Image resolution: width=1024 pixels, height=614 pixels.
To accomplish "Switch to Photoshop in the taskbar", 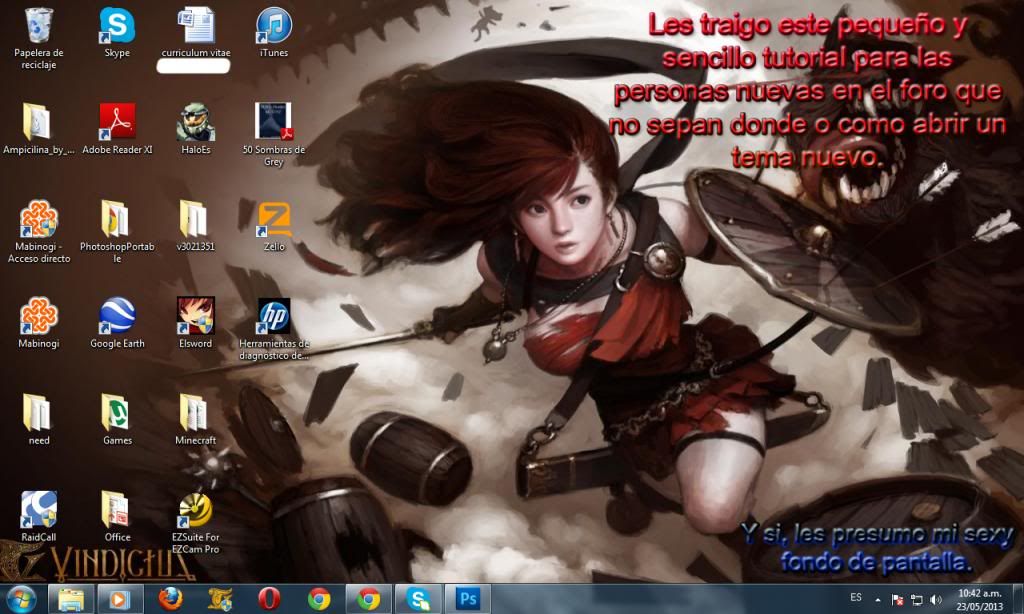I will pos(467,598).
